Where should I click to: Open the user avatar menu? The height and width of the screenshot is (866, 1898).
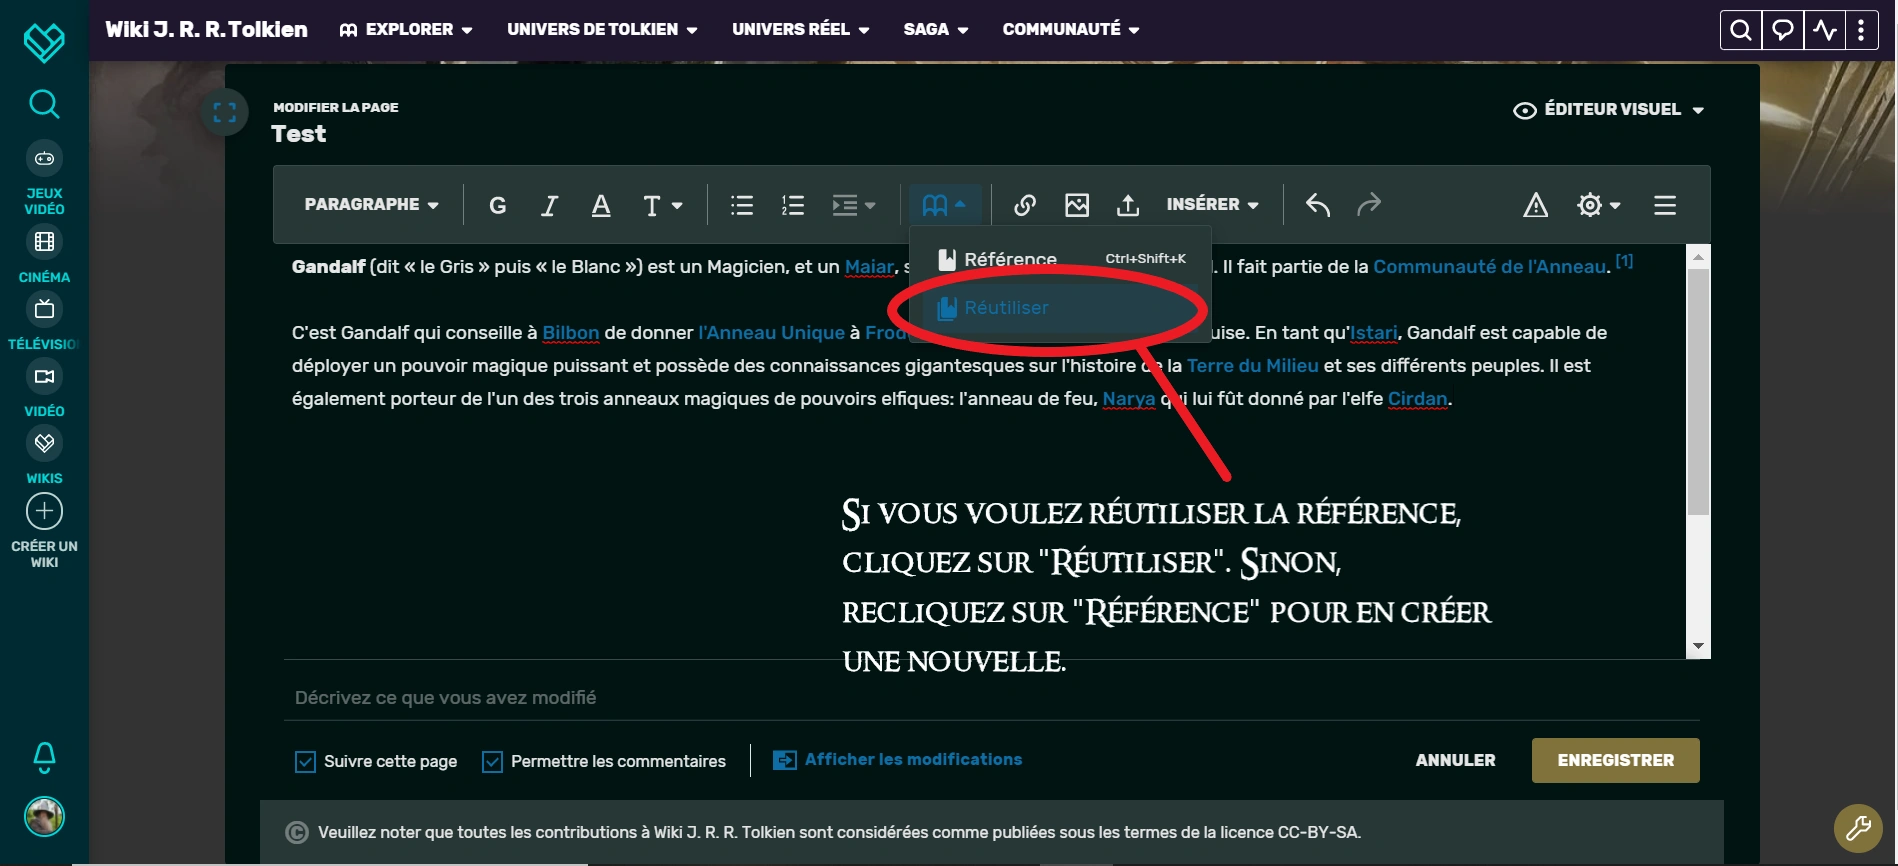tap(44, 817)
